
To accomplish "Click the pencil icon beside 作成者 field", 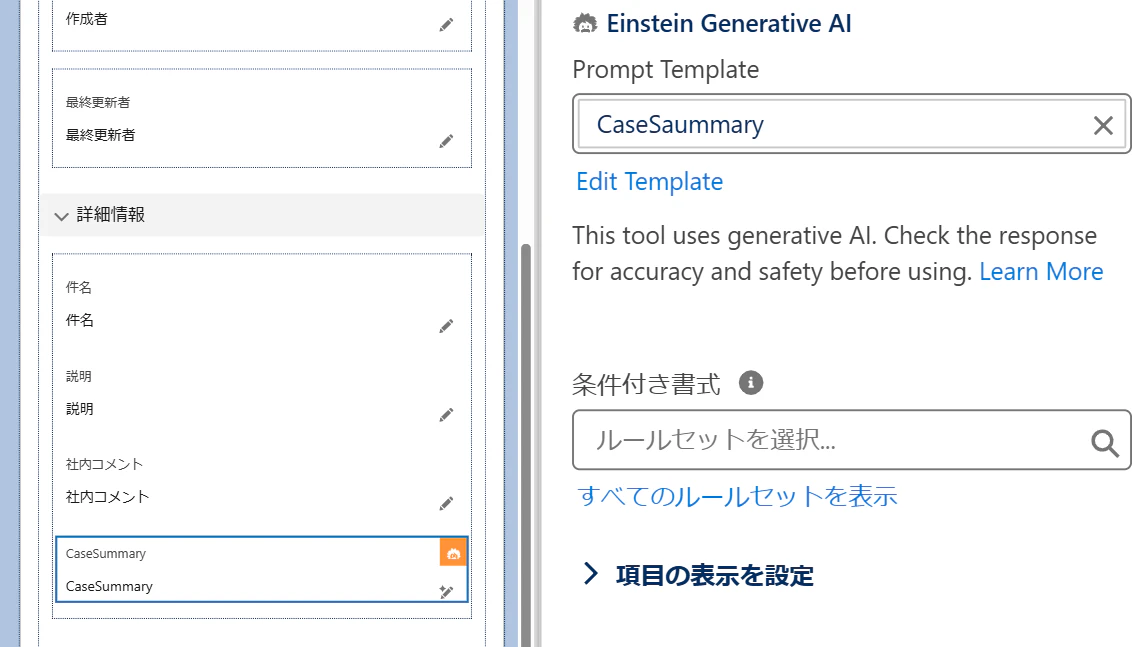I will point(446,25).
